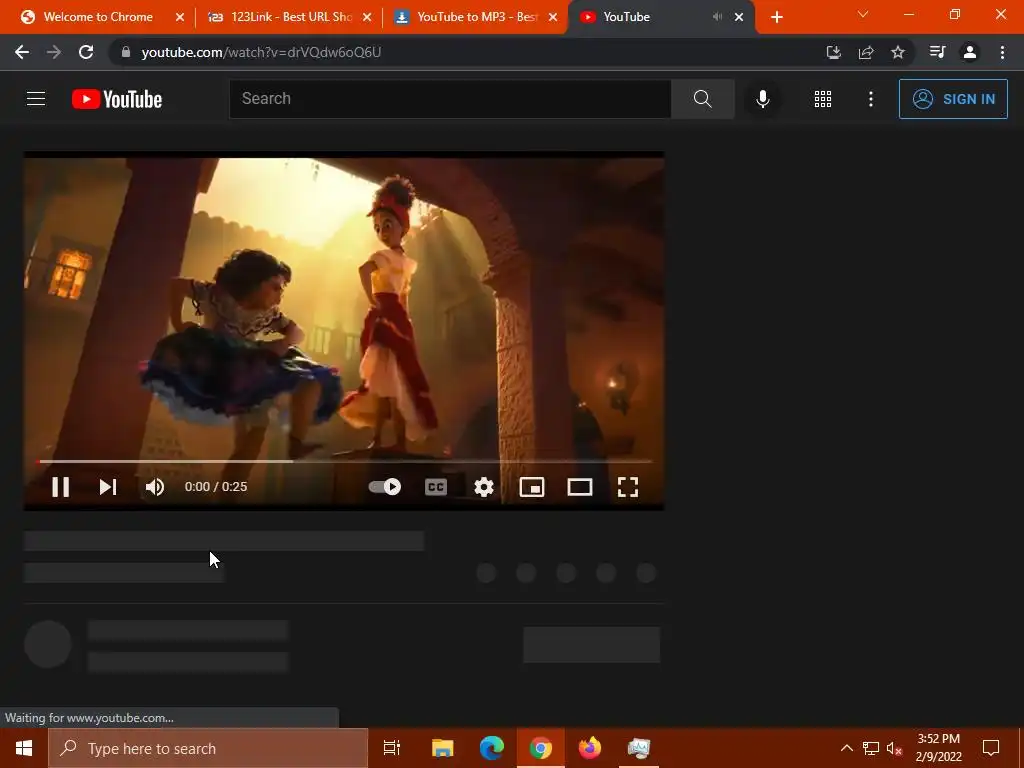Open the clock showing 3:52 PM
The height and width of the screenshot is (768, 1024).
(938, 748)
